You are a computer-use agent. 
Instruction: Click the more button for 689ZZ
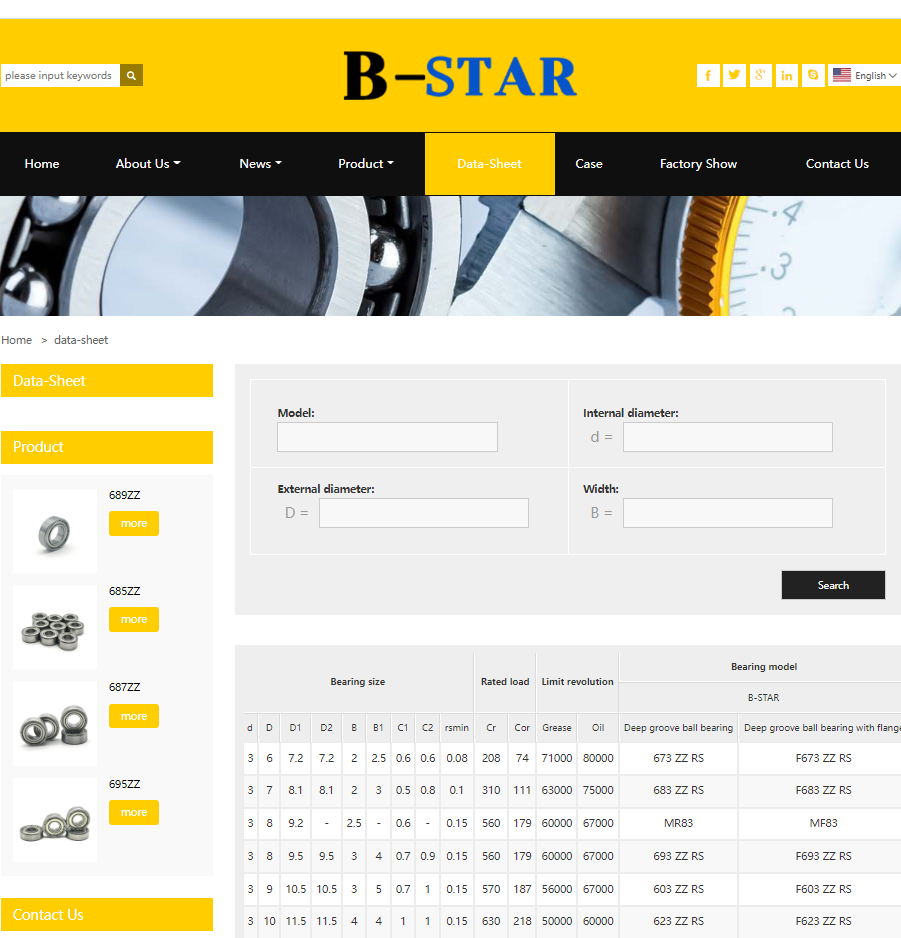click(134, 523)
